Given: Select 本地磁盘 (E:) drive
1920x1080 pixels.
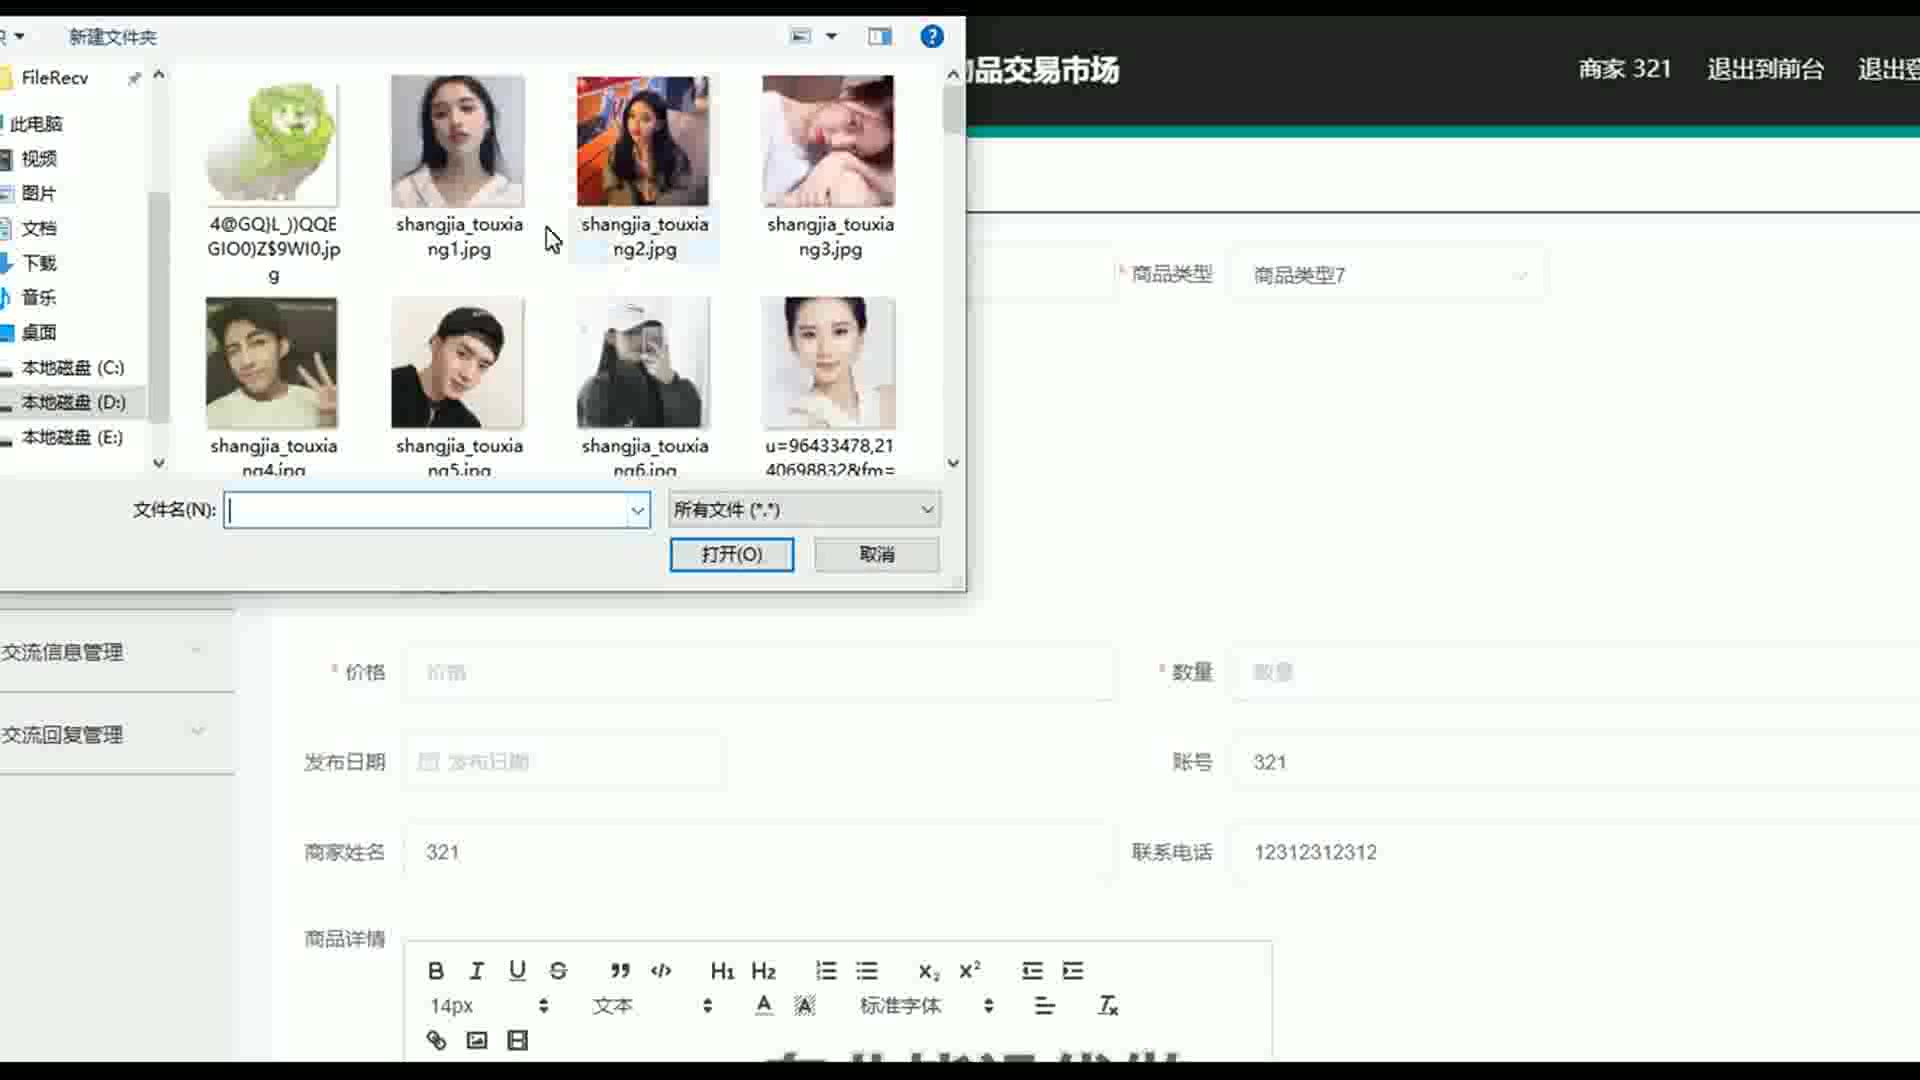Looking at the screenshot, I should (73, 437).
